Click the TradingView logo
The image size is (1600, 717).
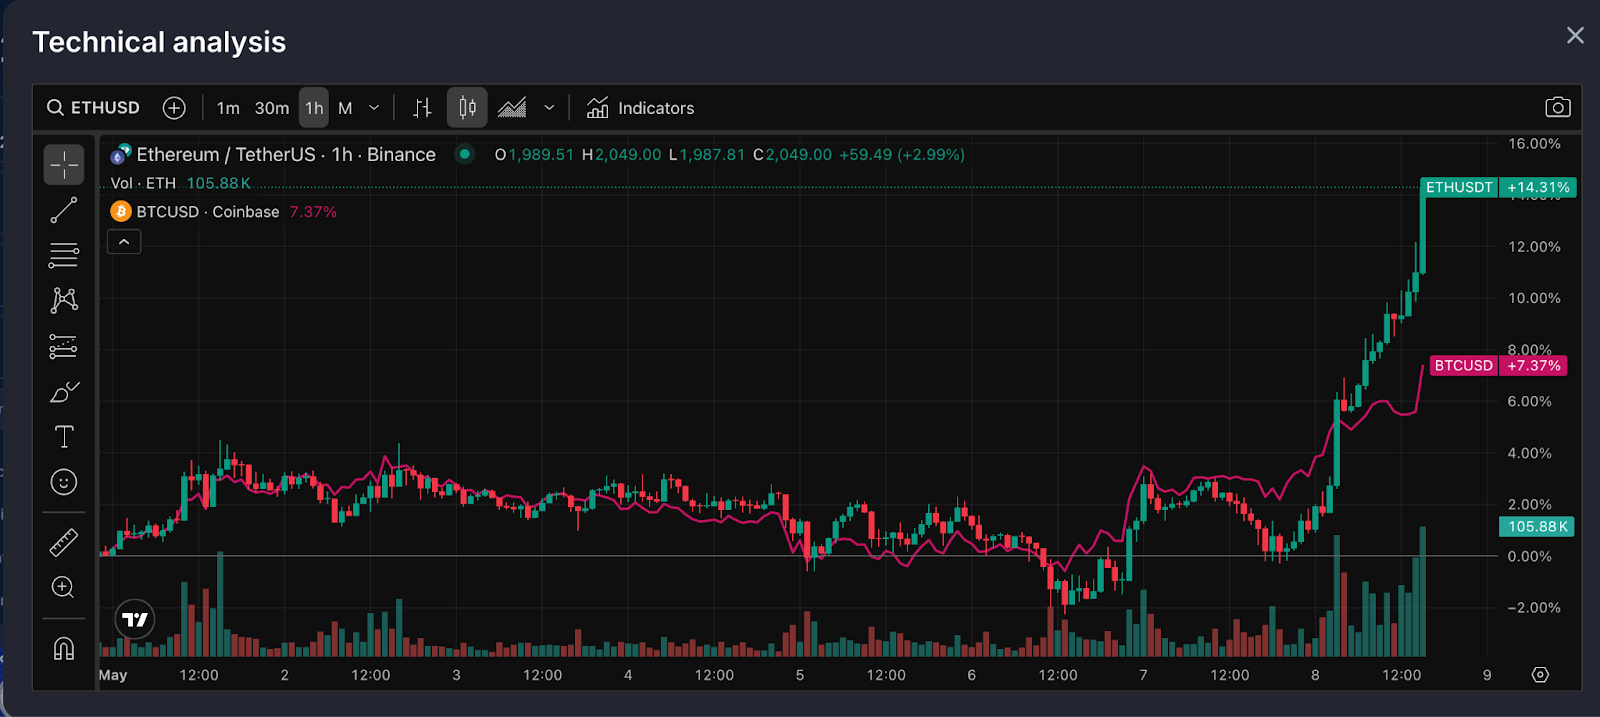[135, 620]
